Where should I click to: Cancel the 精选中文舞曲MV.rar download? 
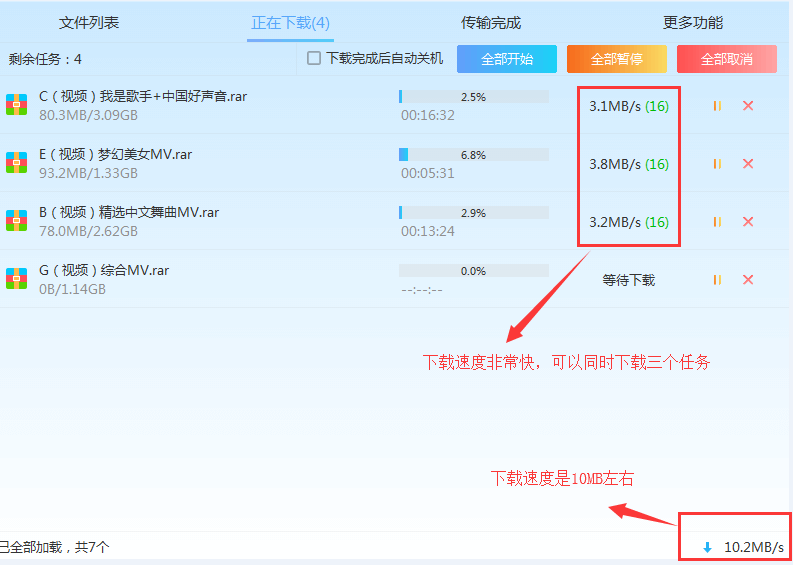point(748,222)
